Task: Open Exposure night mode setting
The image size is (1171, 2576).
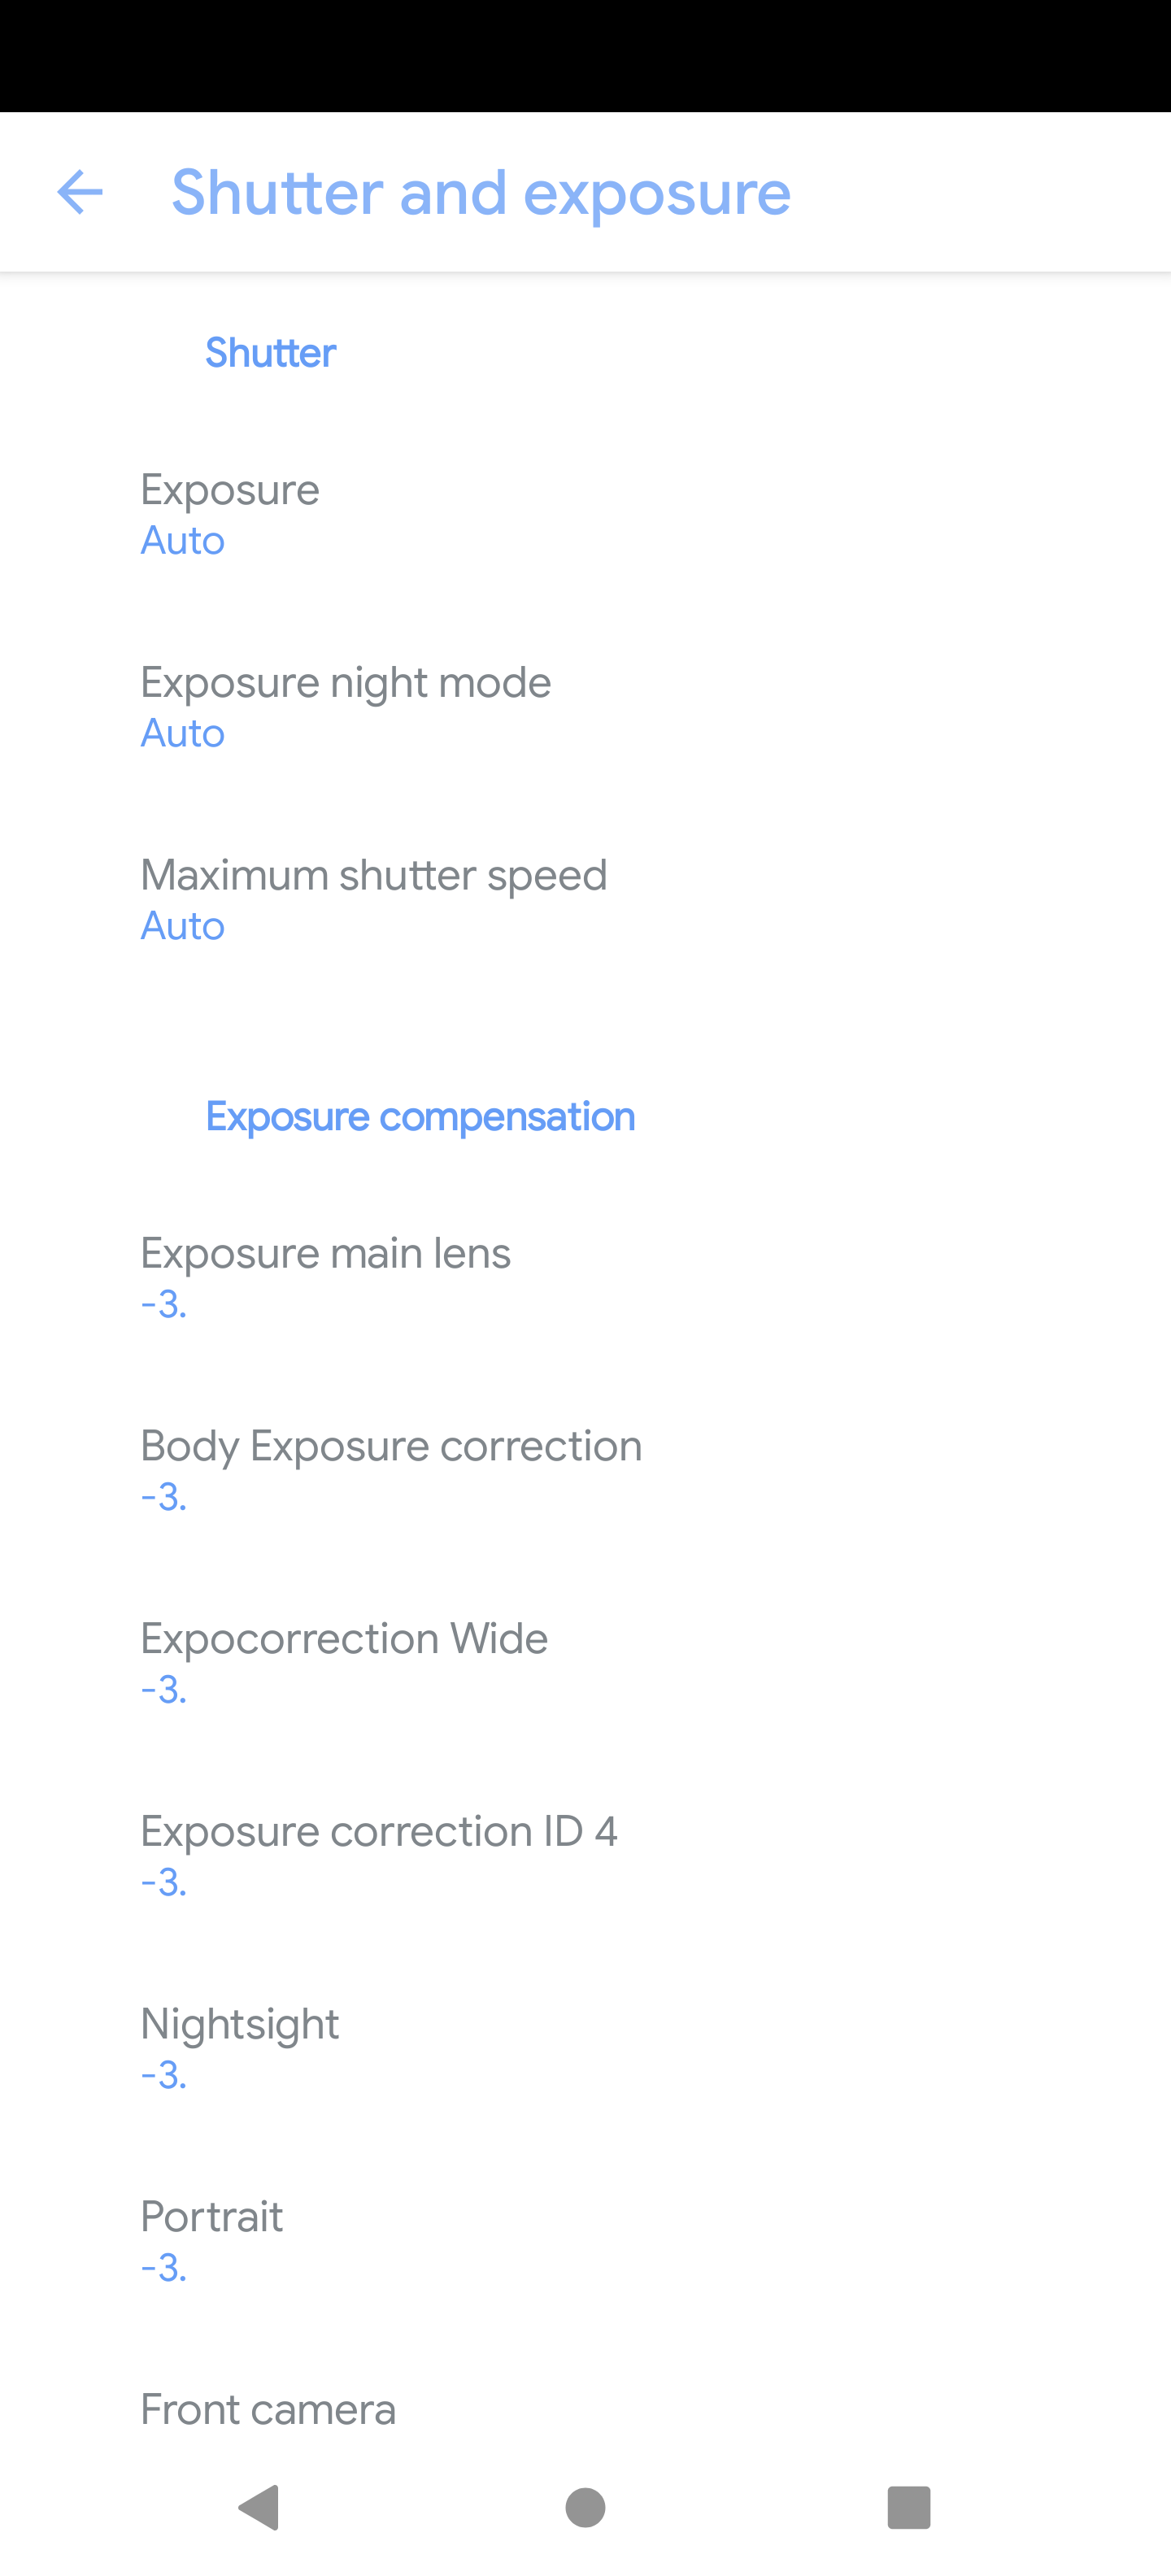Action: click(585, 708)
